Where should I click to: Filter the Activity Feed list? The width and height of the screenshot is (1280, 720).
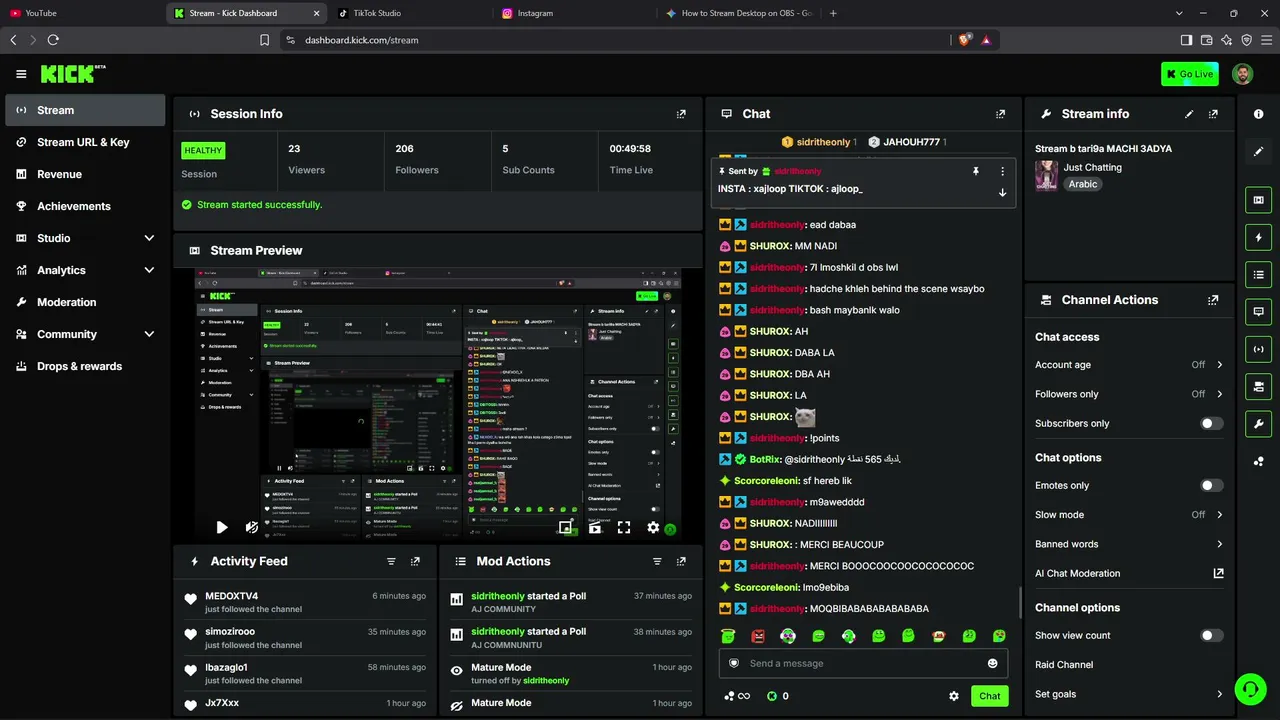391,562
